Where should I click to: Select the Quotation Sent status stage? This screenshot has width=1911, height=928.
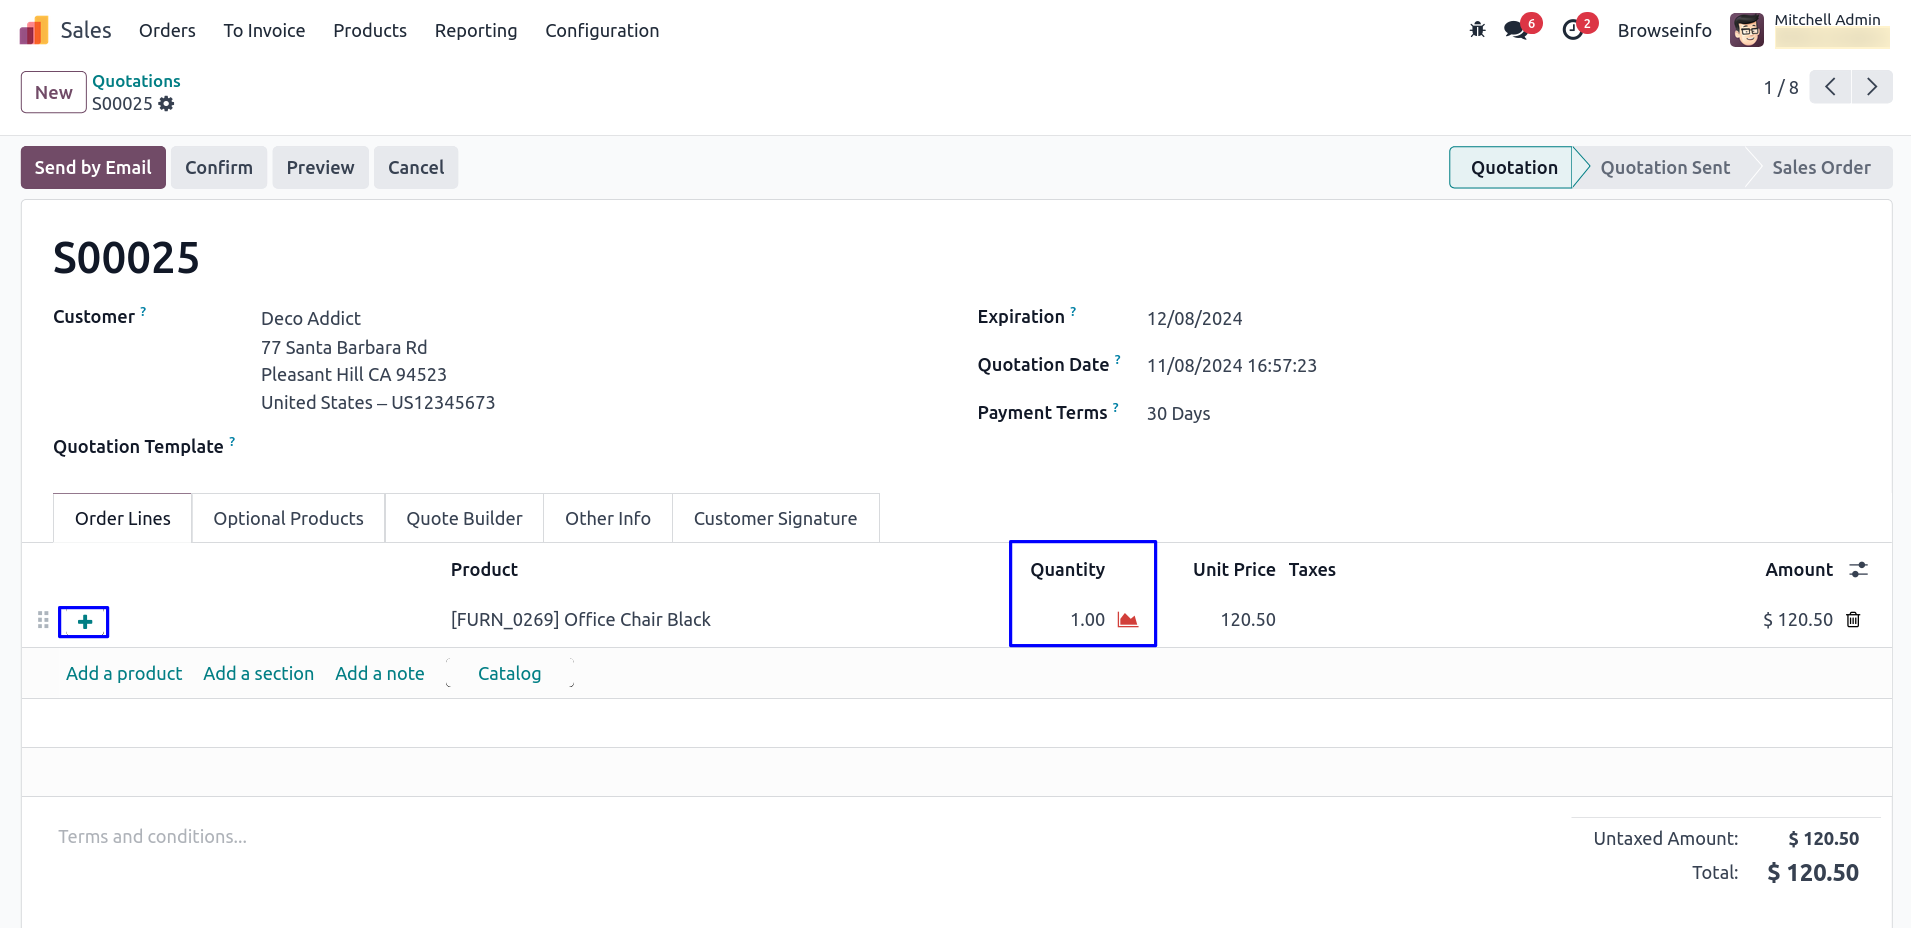click(1664, 168)
